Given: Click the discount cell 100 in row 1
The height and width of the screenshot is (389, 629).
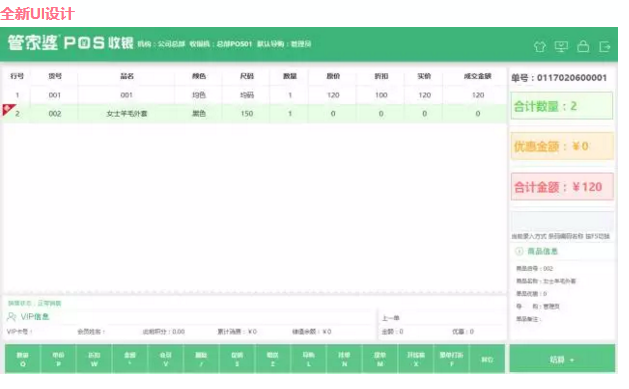Looking at the screenshot, I should [381, 95].
